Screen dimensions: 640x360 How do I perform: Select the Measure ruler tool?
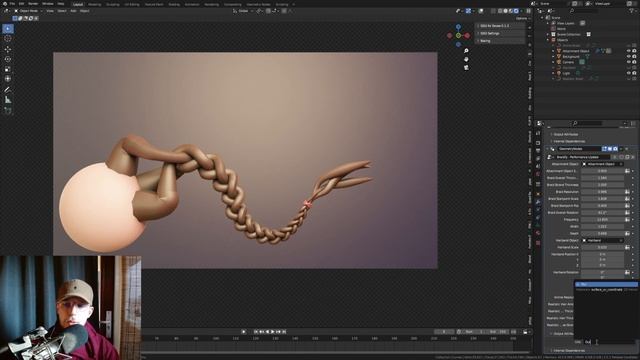point(8,100)
